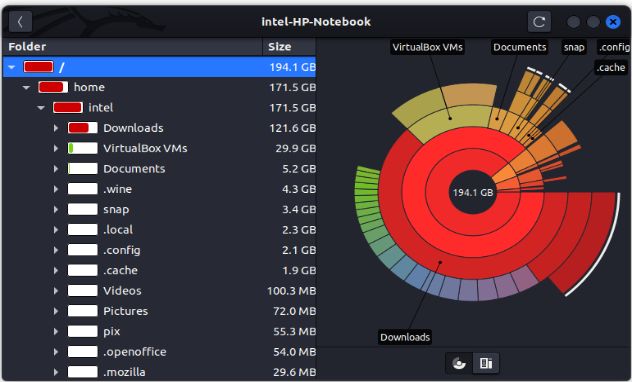Click the 72.0 MB size value
The width and height of the screenshot is (632, 382).
click(295, 311)
